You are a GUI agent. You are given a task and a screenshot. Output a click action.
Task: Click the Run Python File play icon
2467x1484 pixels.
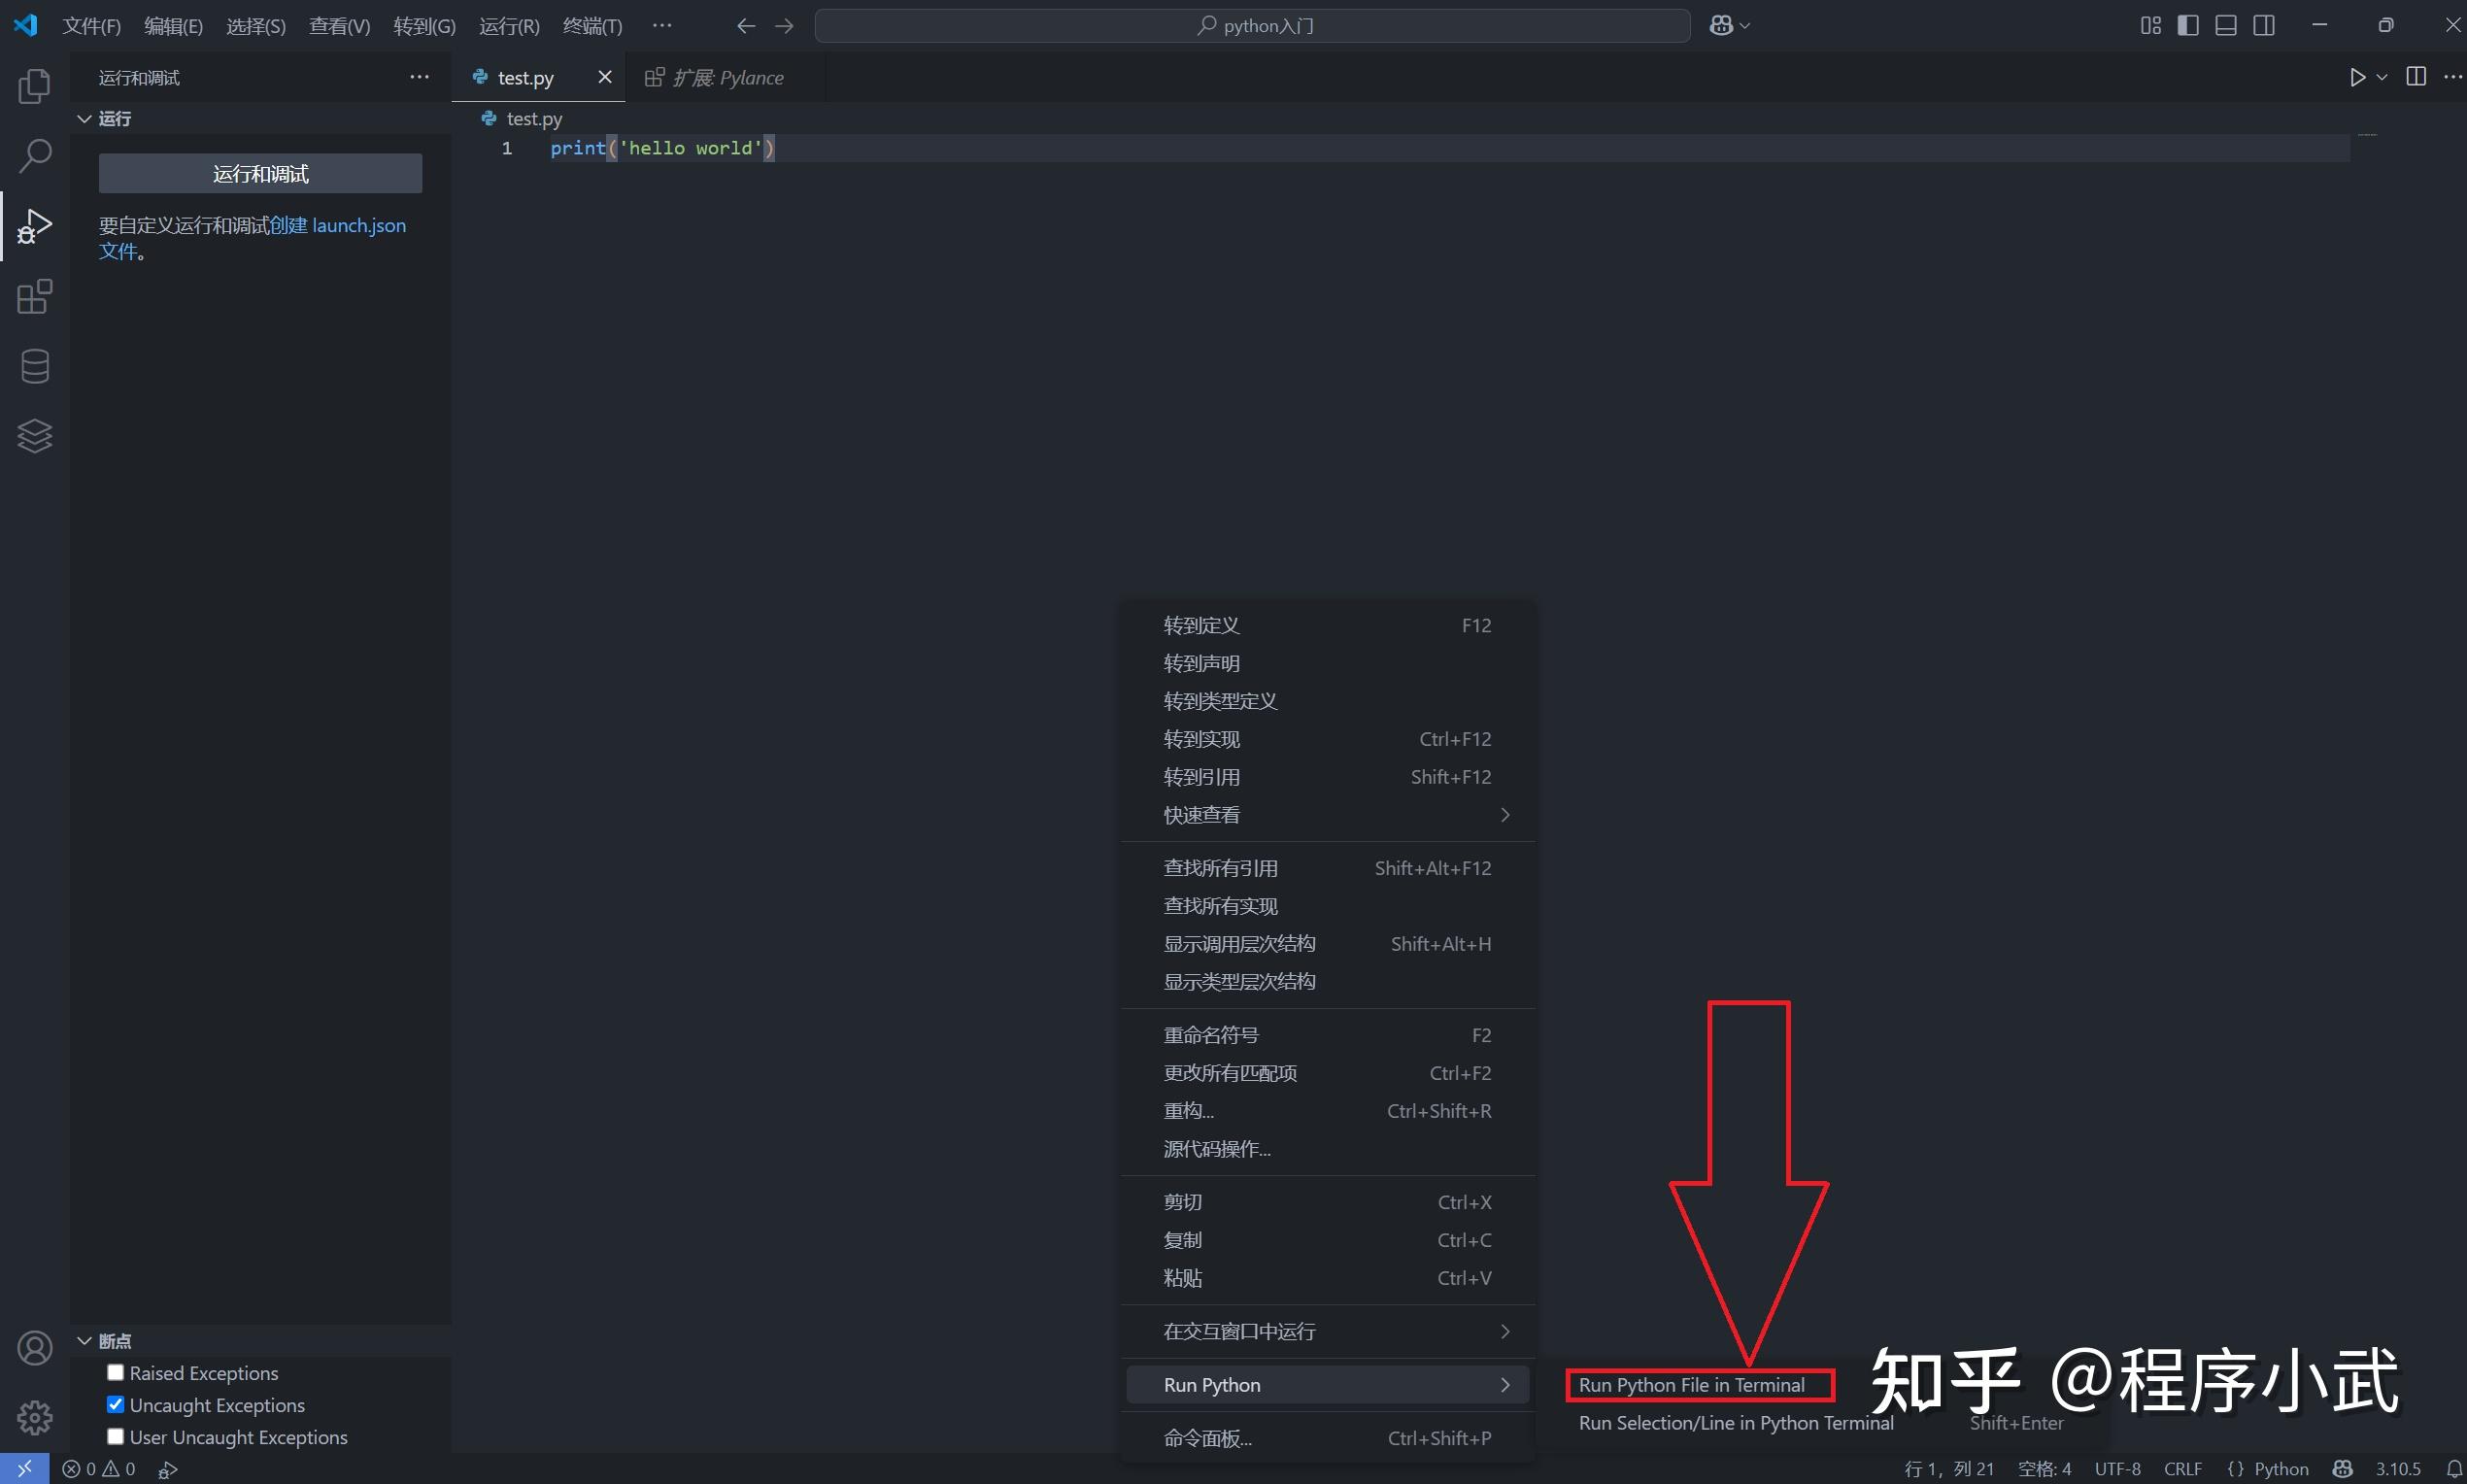[x=2357, y=77]
